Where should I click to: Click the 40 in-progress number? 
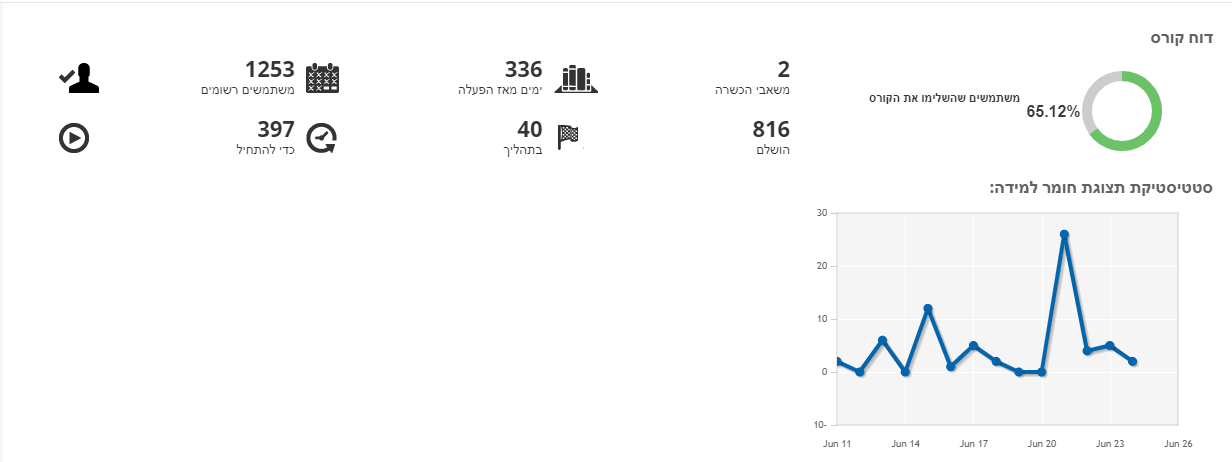pyautogui.click(x=529, y=129)
